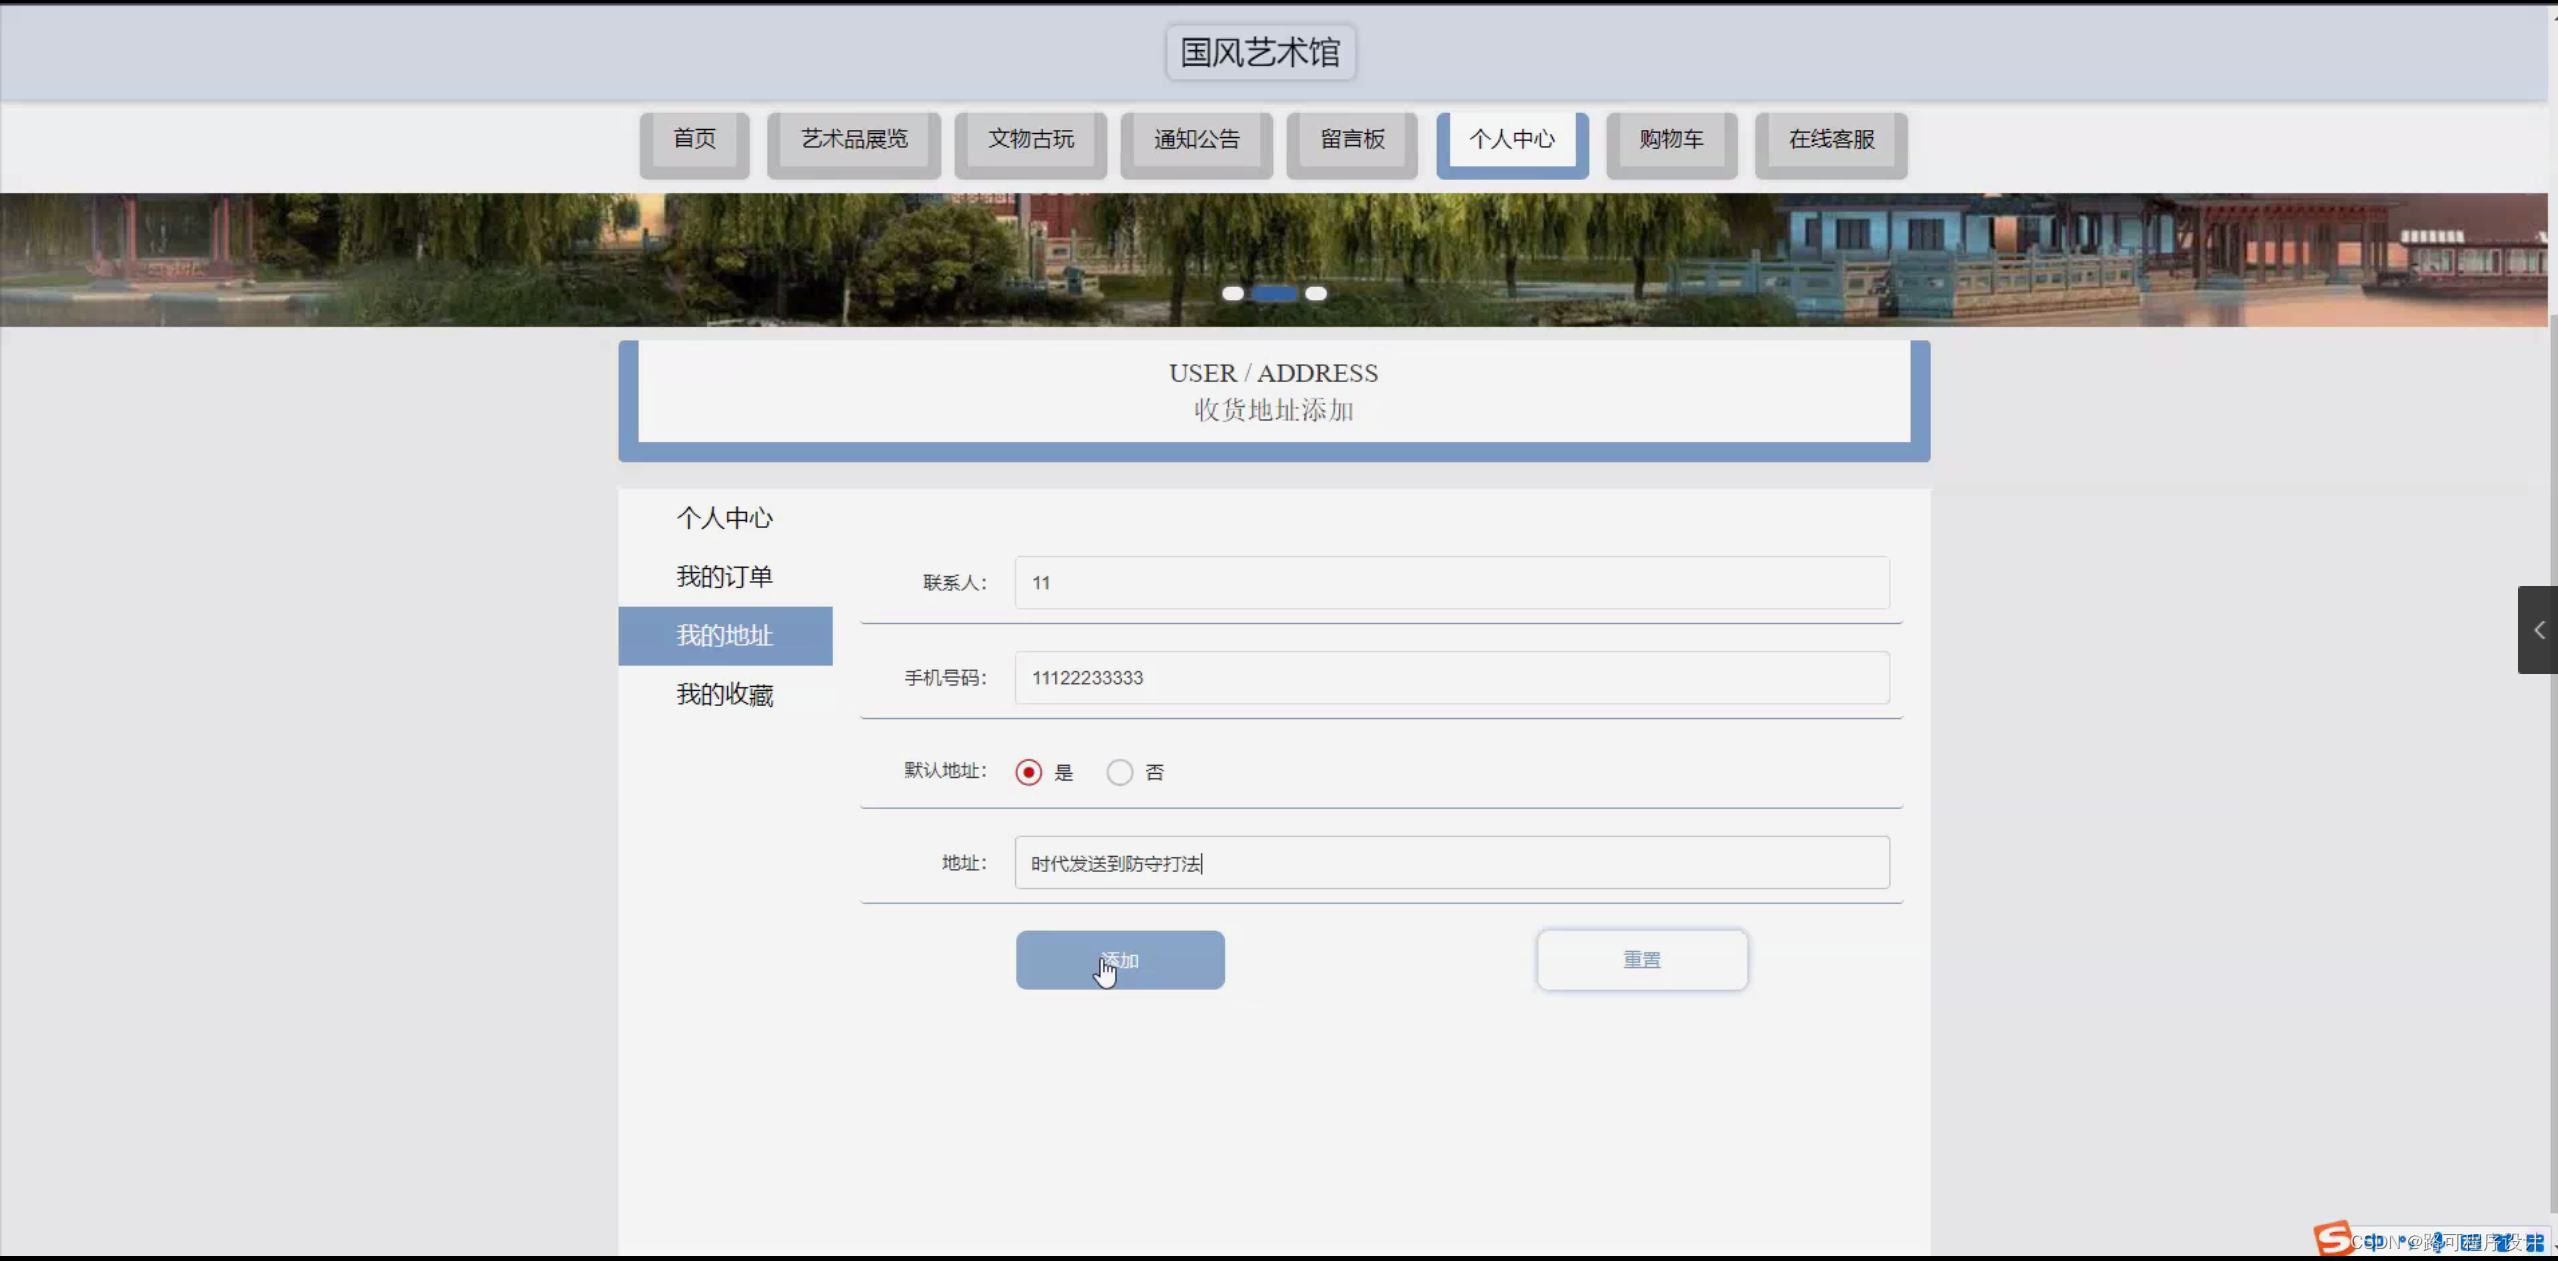The width and height of the screenshot is (2558, 1261).
Task: Go to first banner carousel slide
Action: tap(1233, 293)
